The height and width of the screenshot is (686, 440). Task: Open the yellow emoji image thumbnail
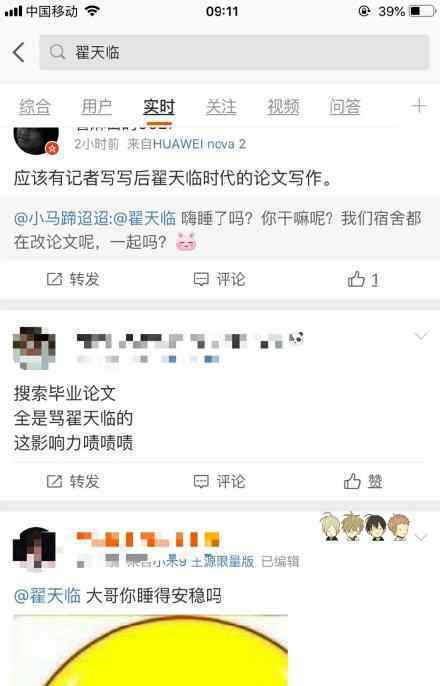[x=150, y=650]
